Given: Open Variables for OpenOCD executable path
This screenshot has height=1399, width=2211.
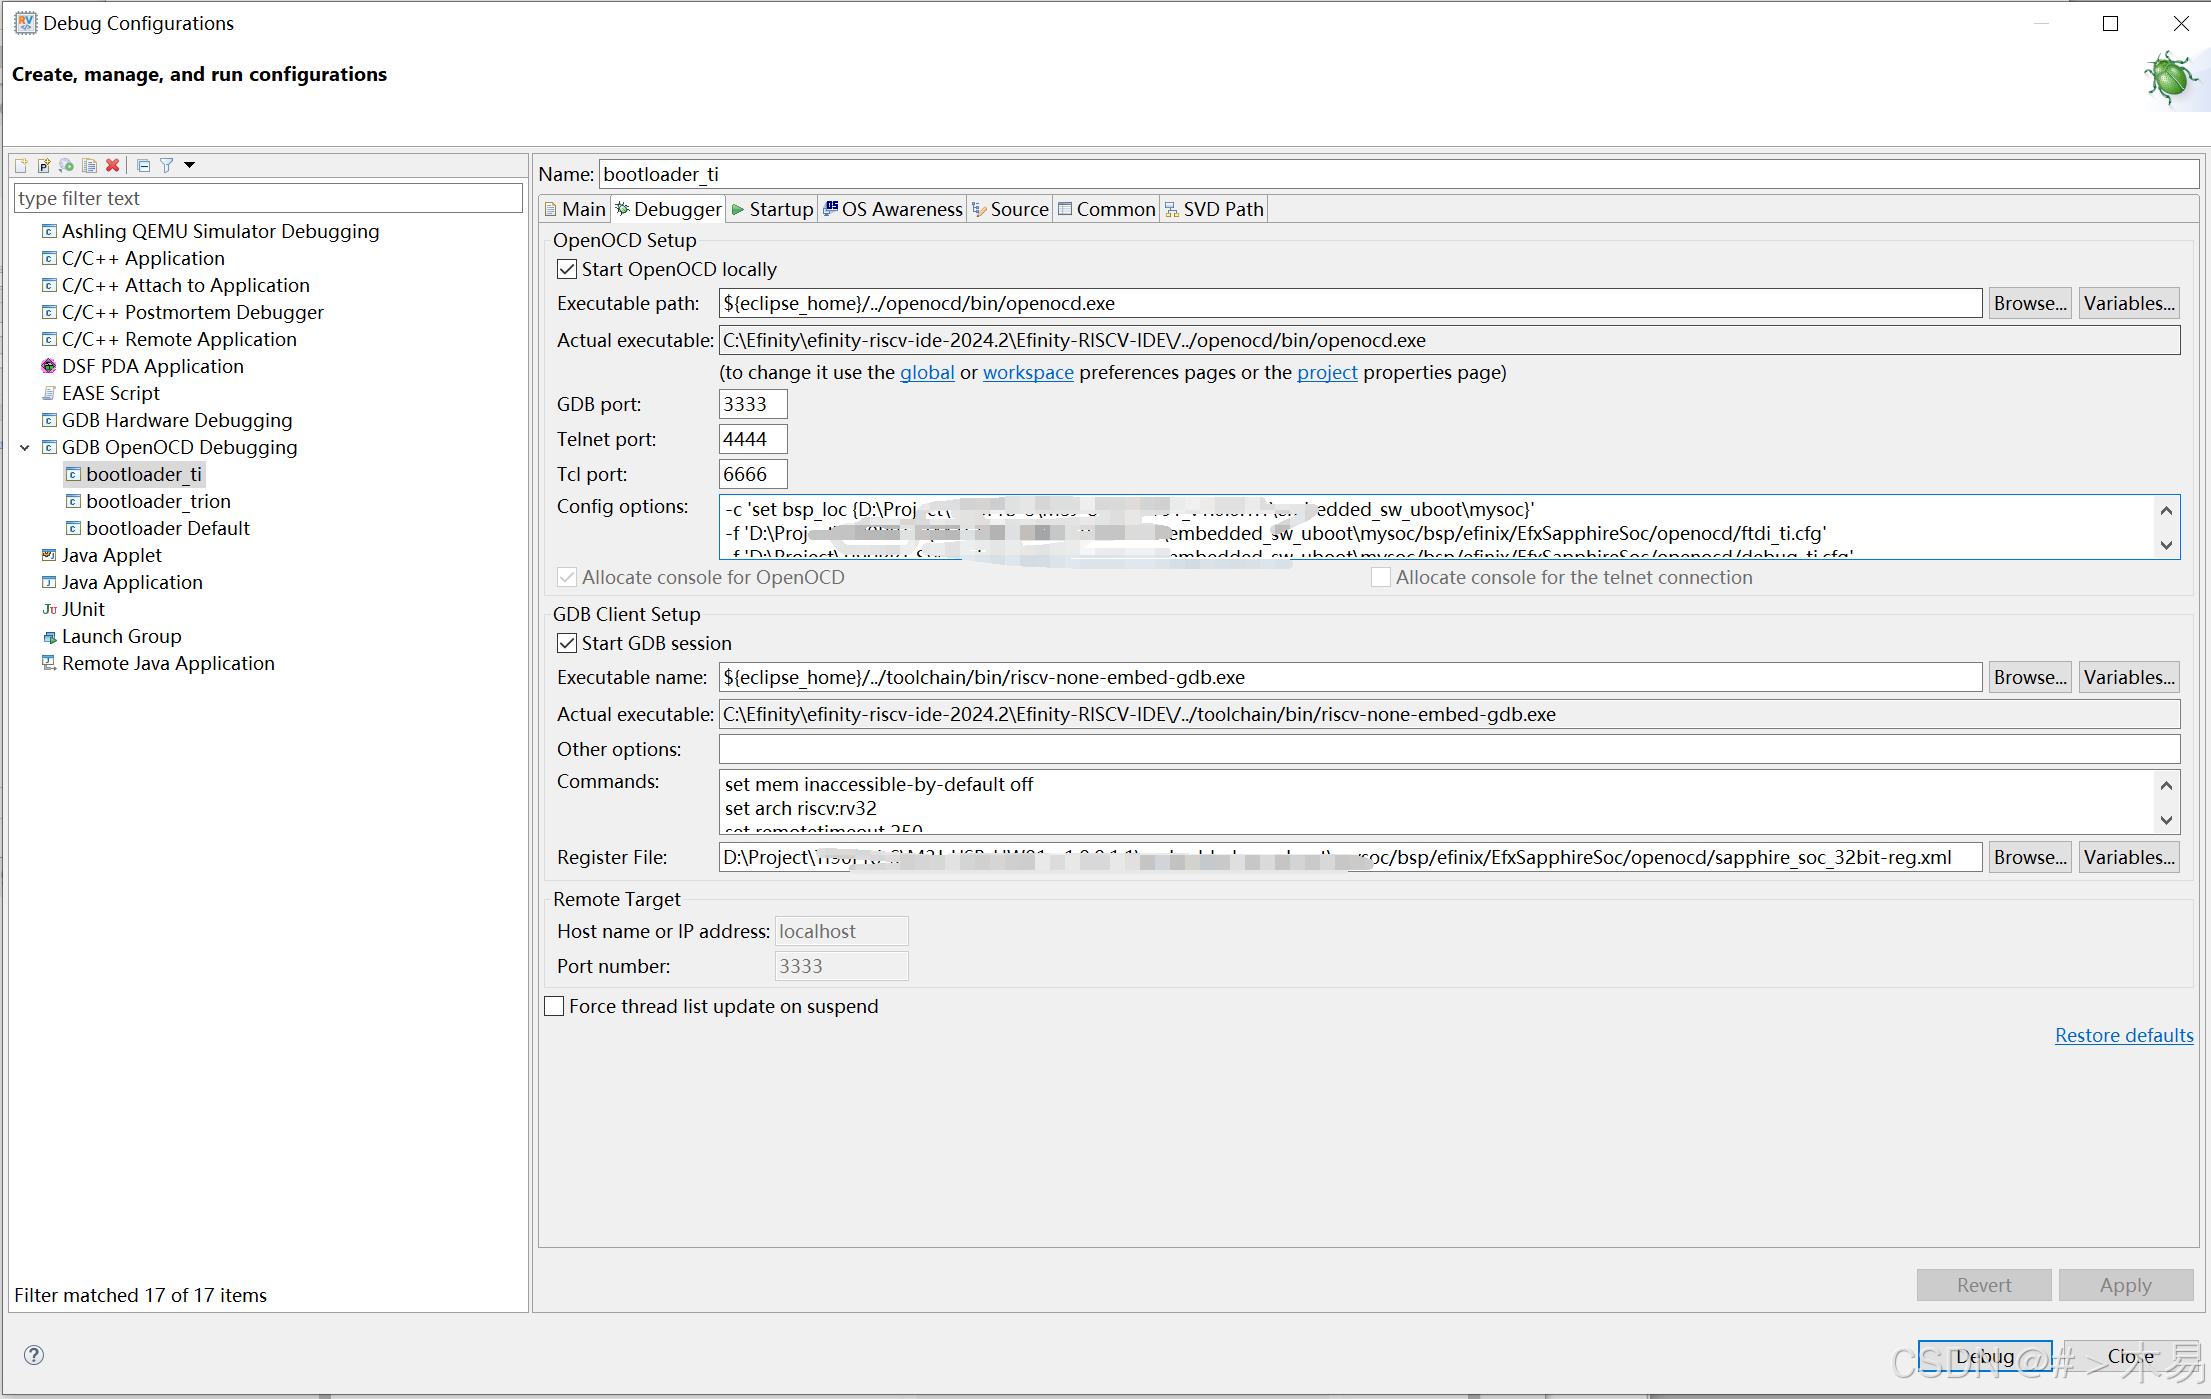Looking at the screenshot, I should [2129, 303].
